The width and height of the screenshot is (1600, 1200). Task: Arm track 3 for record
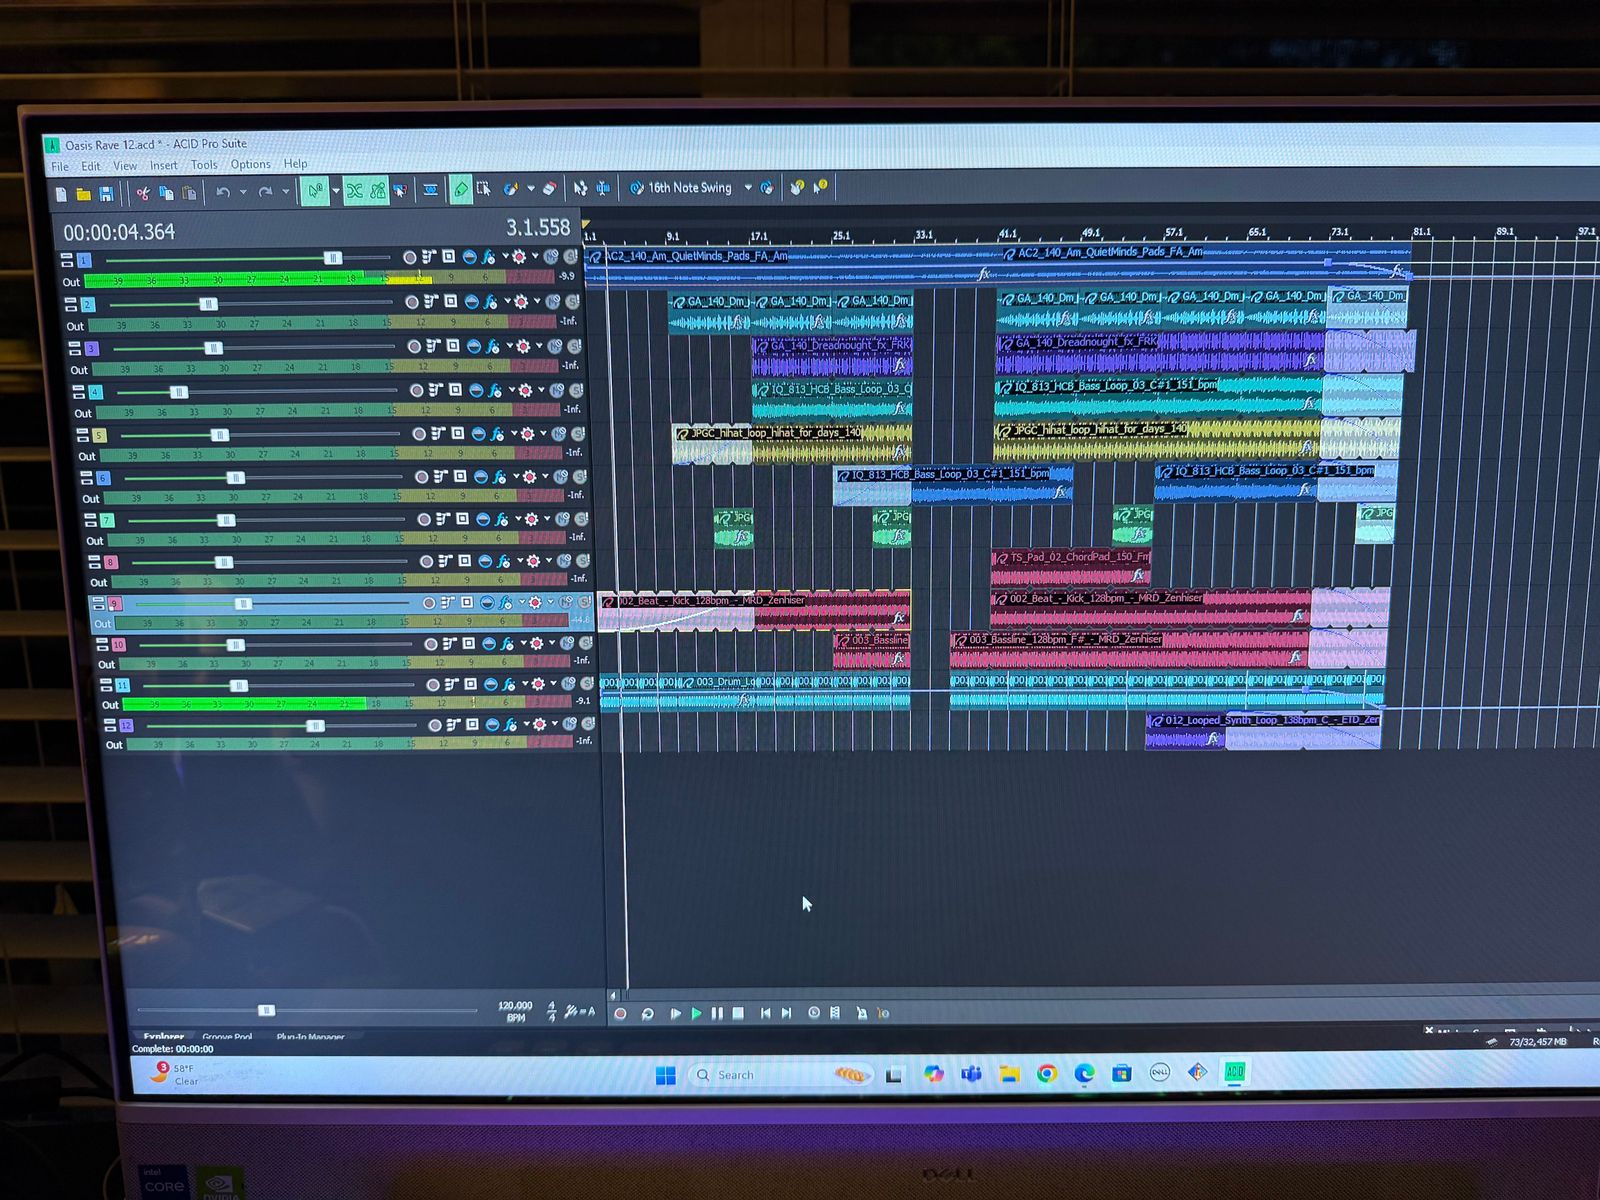tap(413, 346)
